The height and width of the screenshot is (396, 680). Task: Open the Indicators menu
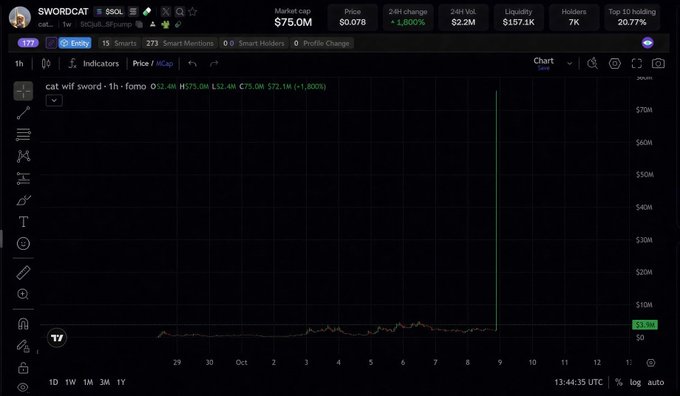click(x=94, y=64)
